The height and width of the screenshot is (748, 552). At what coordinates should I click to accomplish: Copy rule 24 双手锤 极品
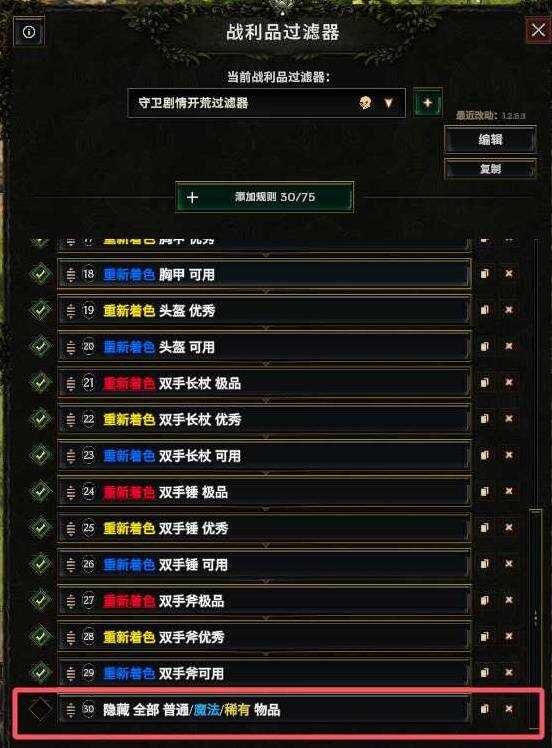click(x=484, y=491)
